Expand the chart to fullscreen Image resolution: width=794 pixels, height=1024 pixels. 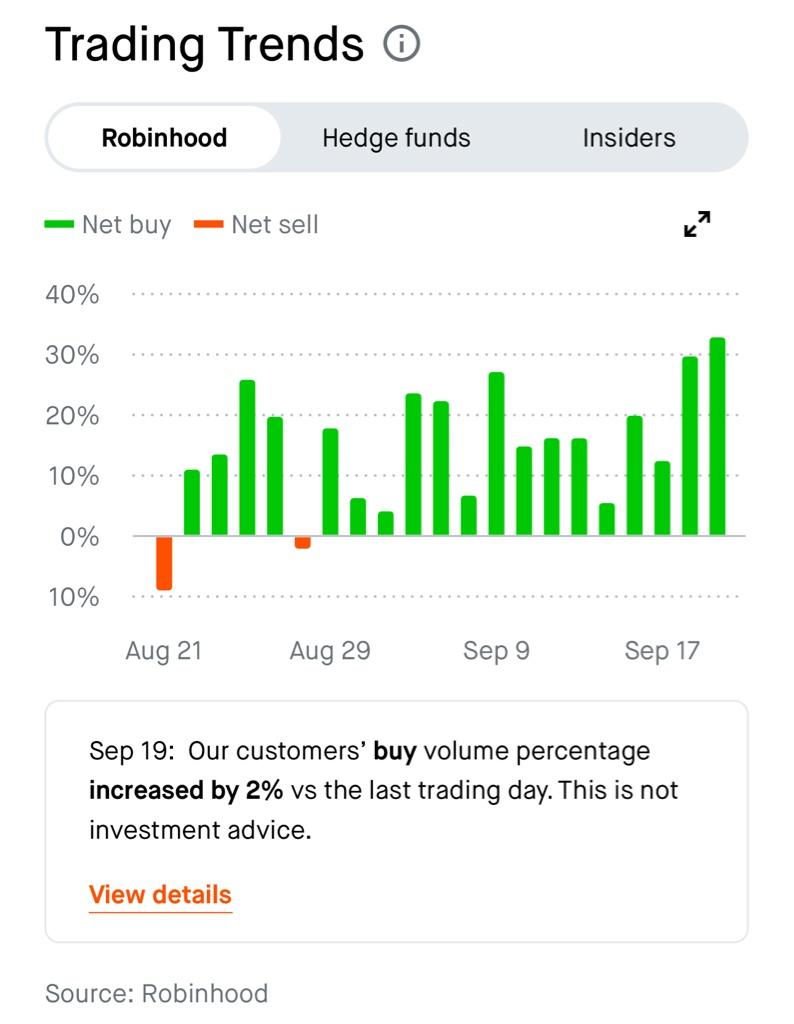click(697, 224)
